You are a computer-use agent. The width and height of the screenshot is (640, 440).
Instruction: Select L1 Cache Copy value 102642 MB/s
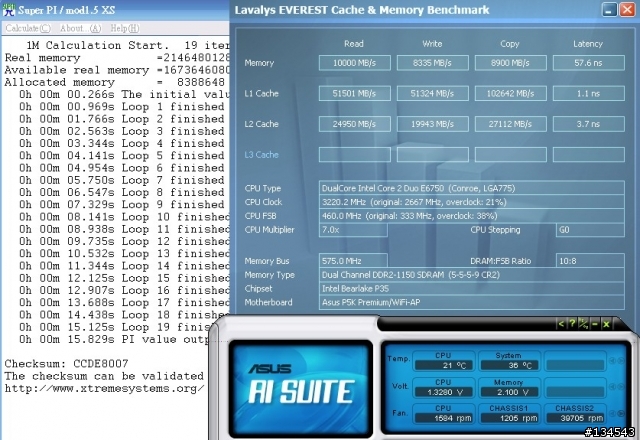coord(510,93)
